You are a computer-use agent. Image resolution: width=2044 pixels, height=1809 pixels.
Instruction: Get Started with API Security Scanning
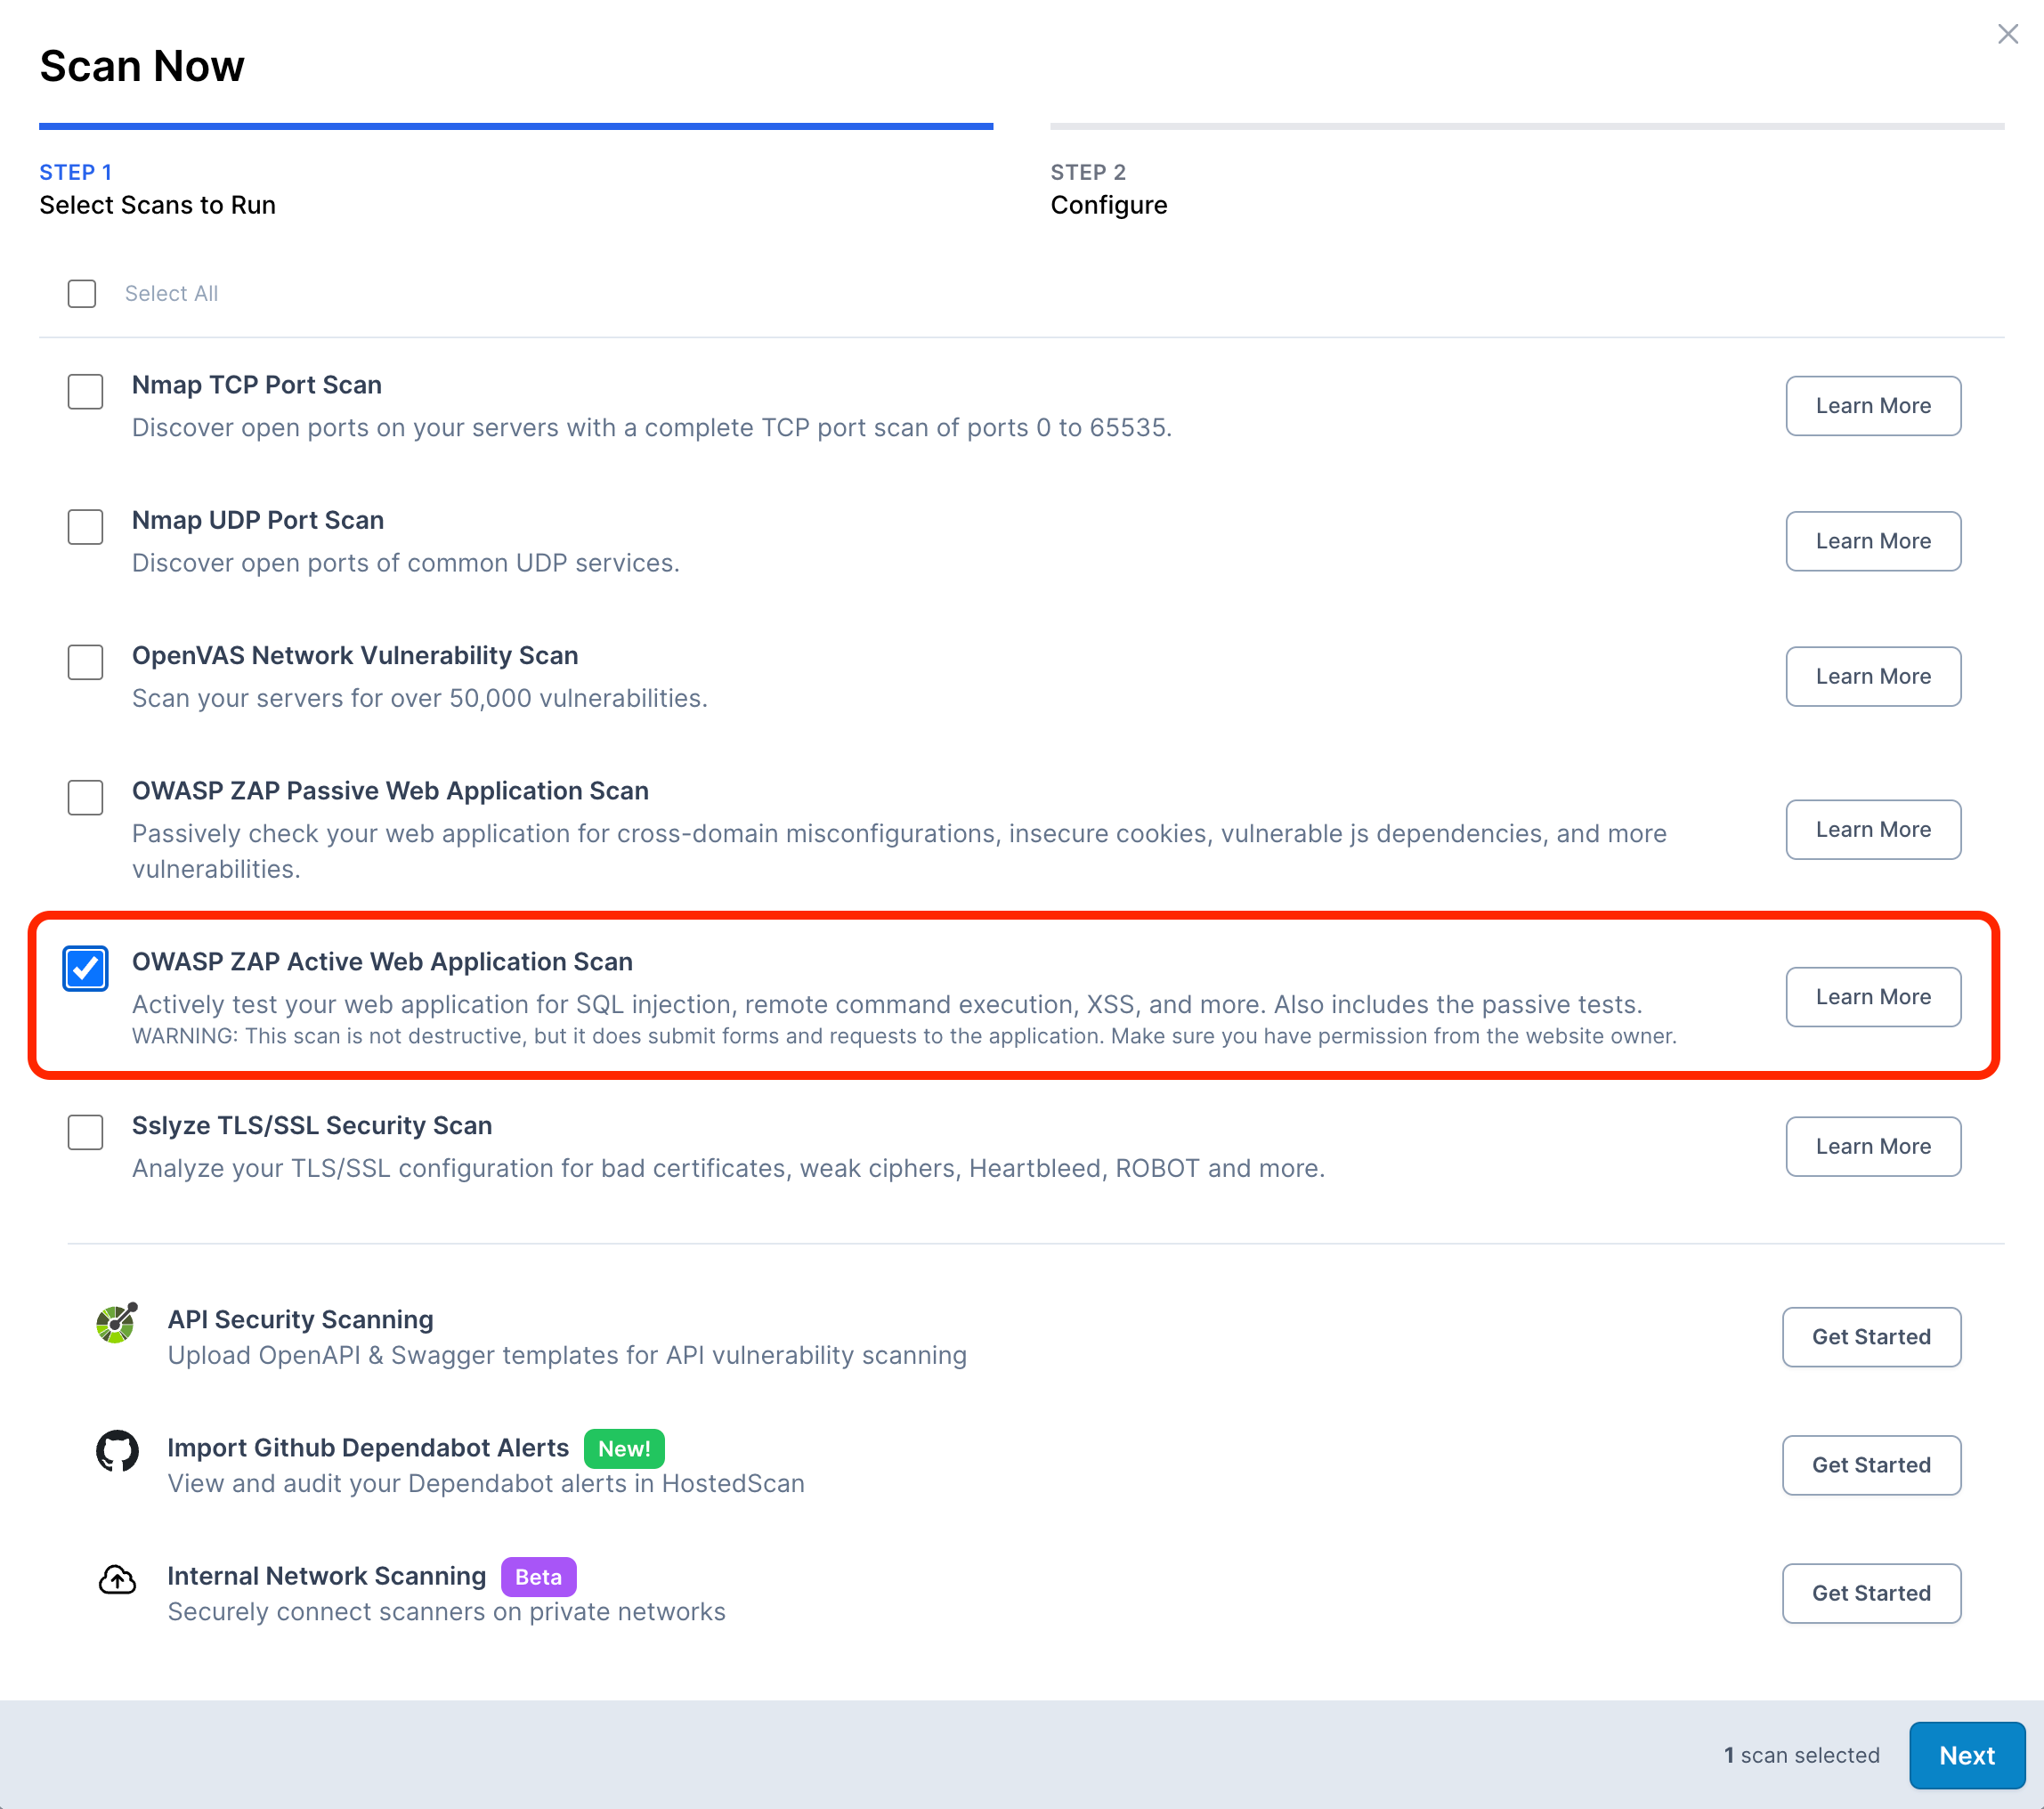(x=1870, y=1336)
